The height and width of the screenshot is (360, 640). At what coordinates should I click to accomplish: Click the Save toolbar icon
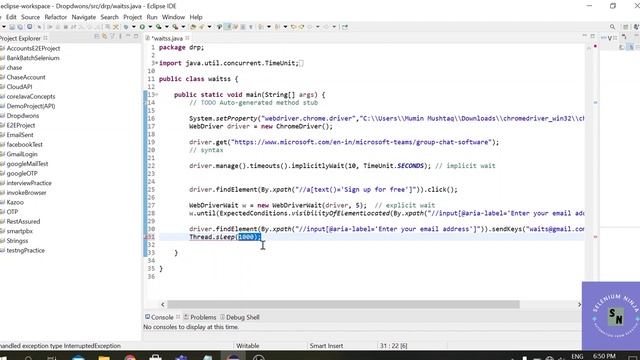pyautogui.click(x=12, y=27)
